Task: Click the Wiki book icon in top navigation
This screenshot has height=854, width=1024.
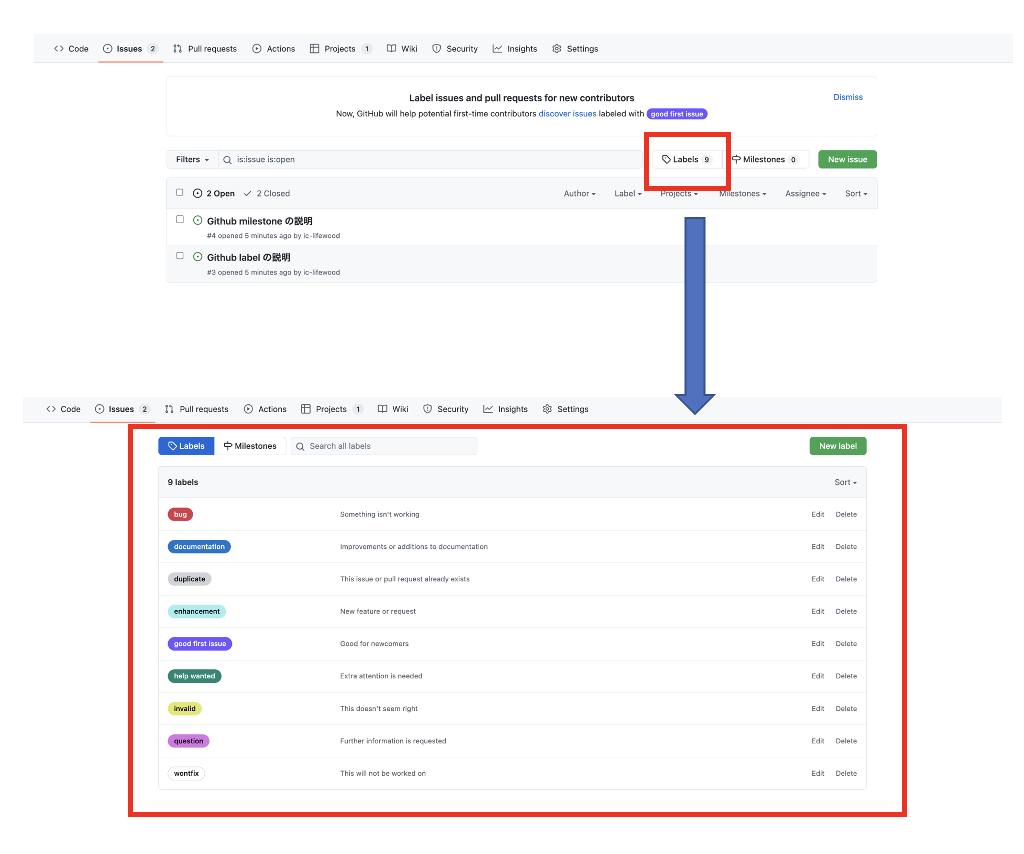Action: [392, 49]
